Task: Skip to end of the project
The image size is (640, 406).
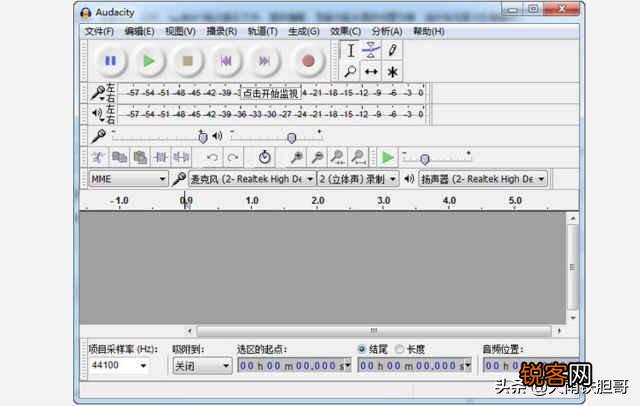Action: click(264, 61)
